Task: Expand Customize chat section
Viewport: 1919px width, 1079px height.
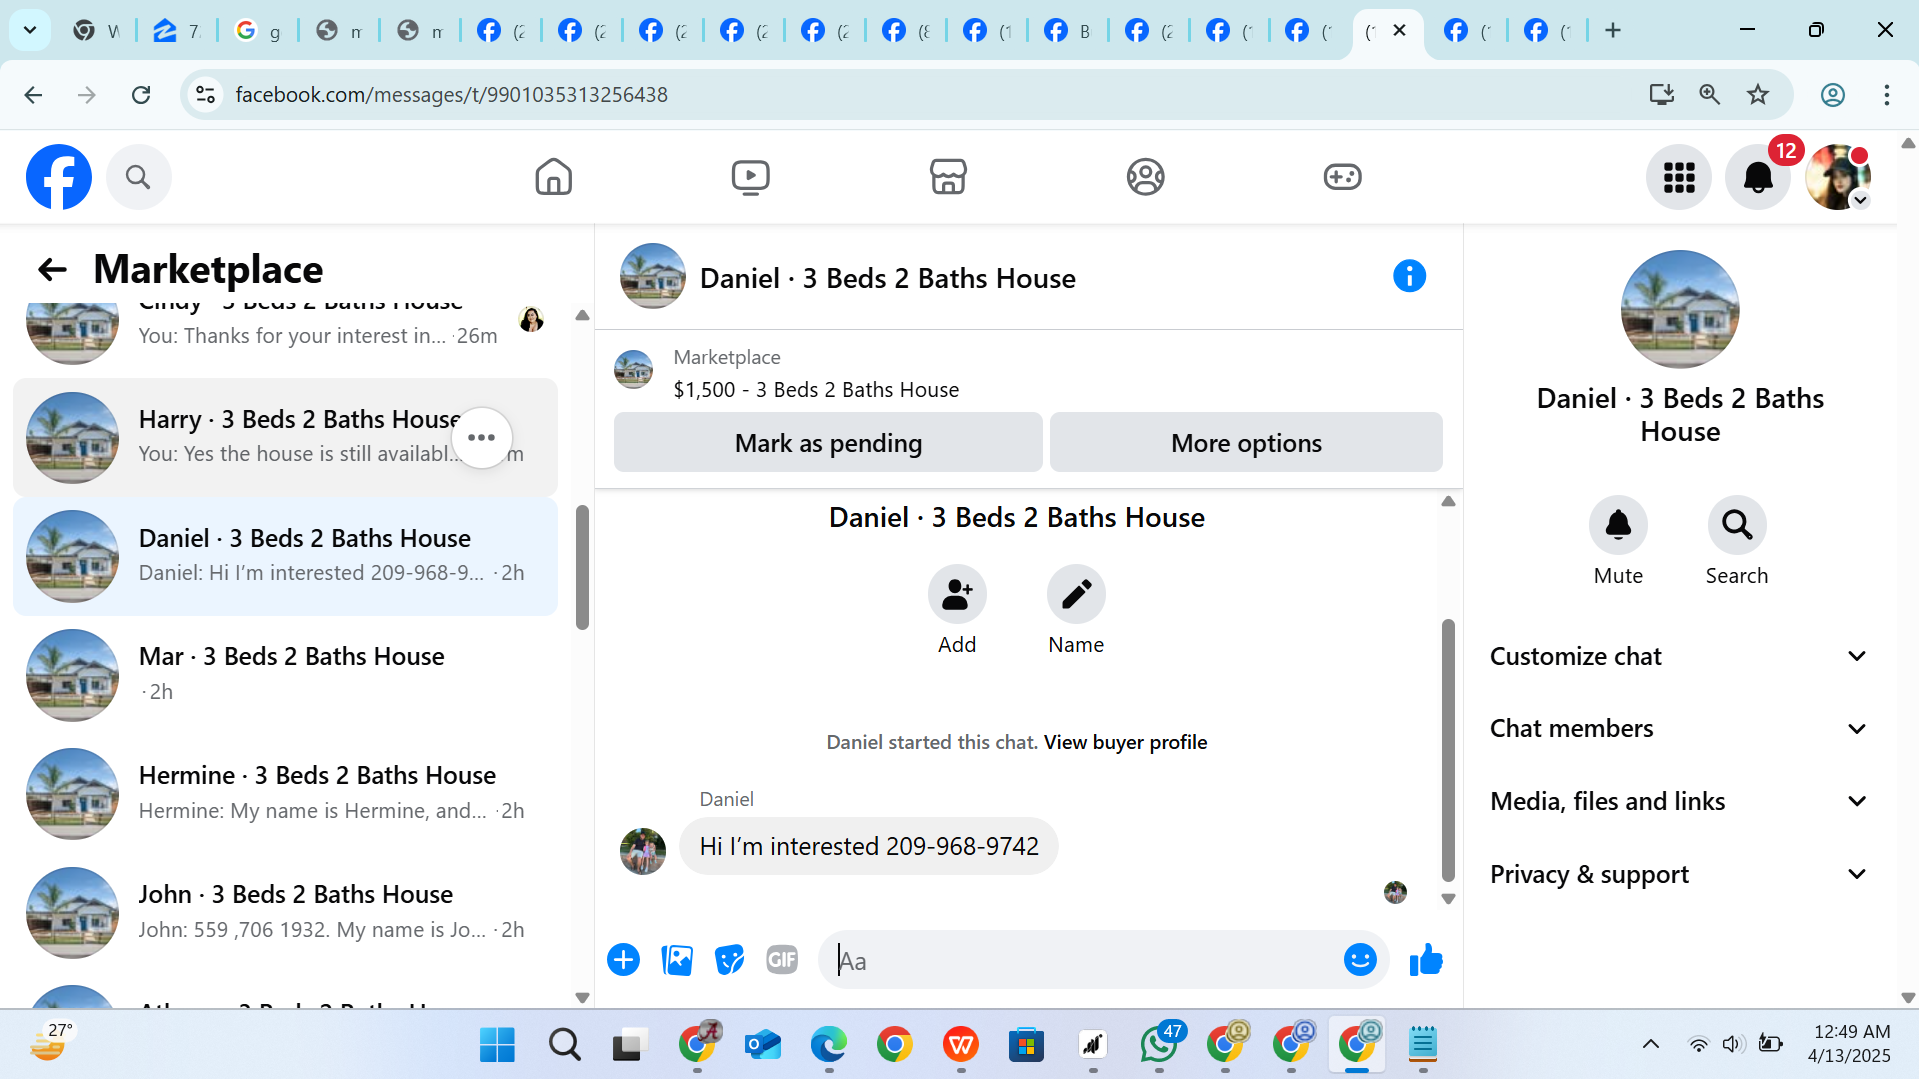Action: (1679, 656)
